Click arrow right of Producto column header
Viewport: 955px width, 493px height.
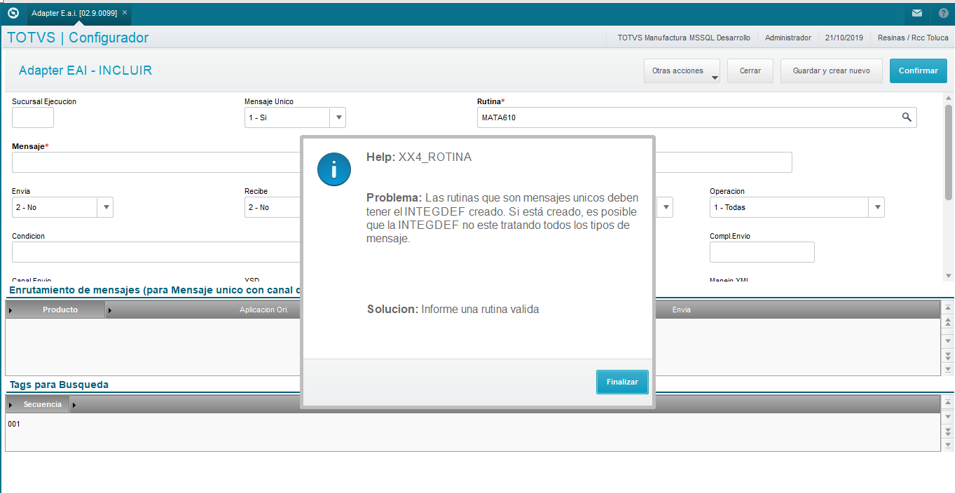tap(110, 310)
